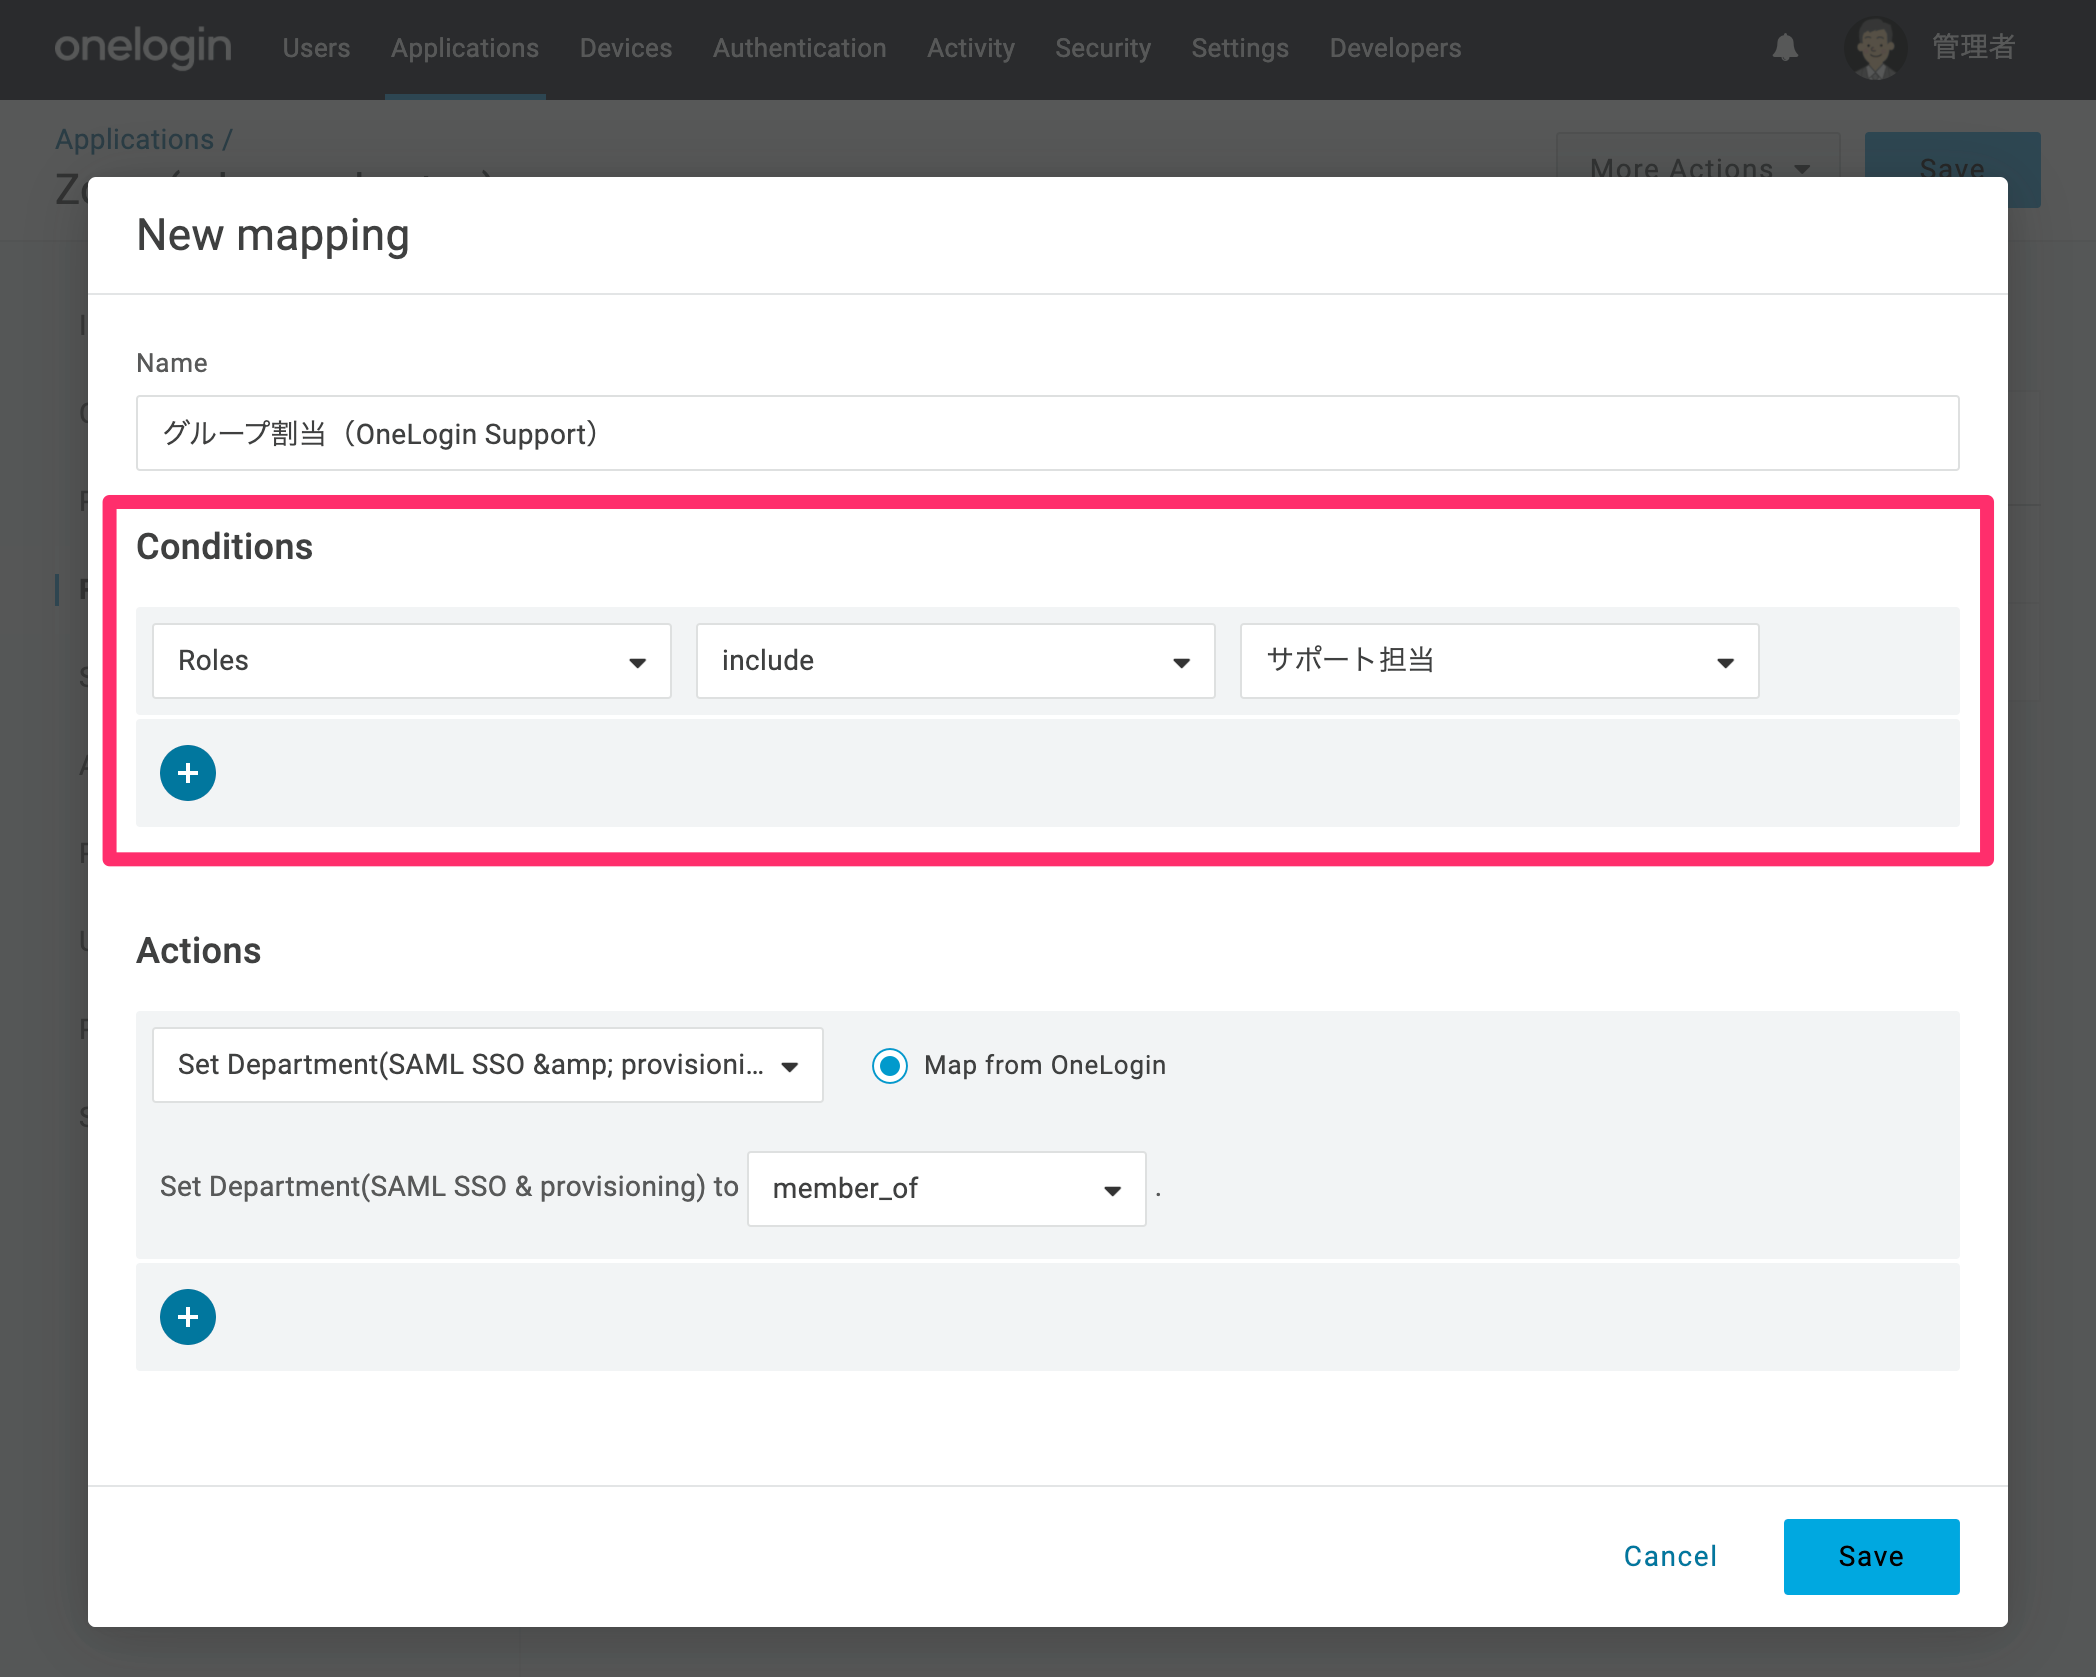Open the Devices menu
2096x1677 pixels.
[x=626, y=48]
